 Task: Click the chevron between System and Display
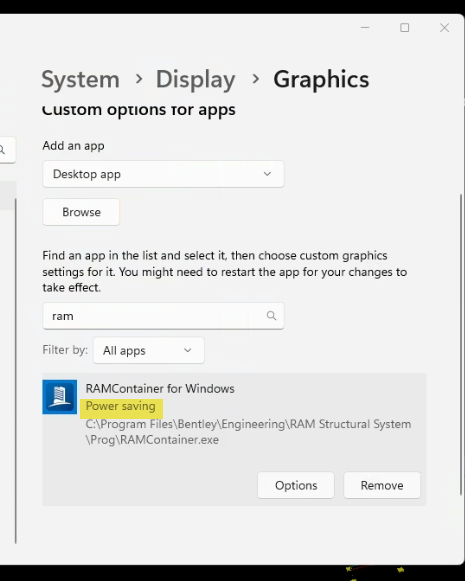click(139, 79)
